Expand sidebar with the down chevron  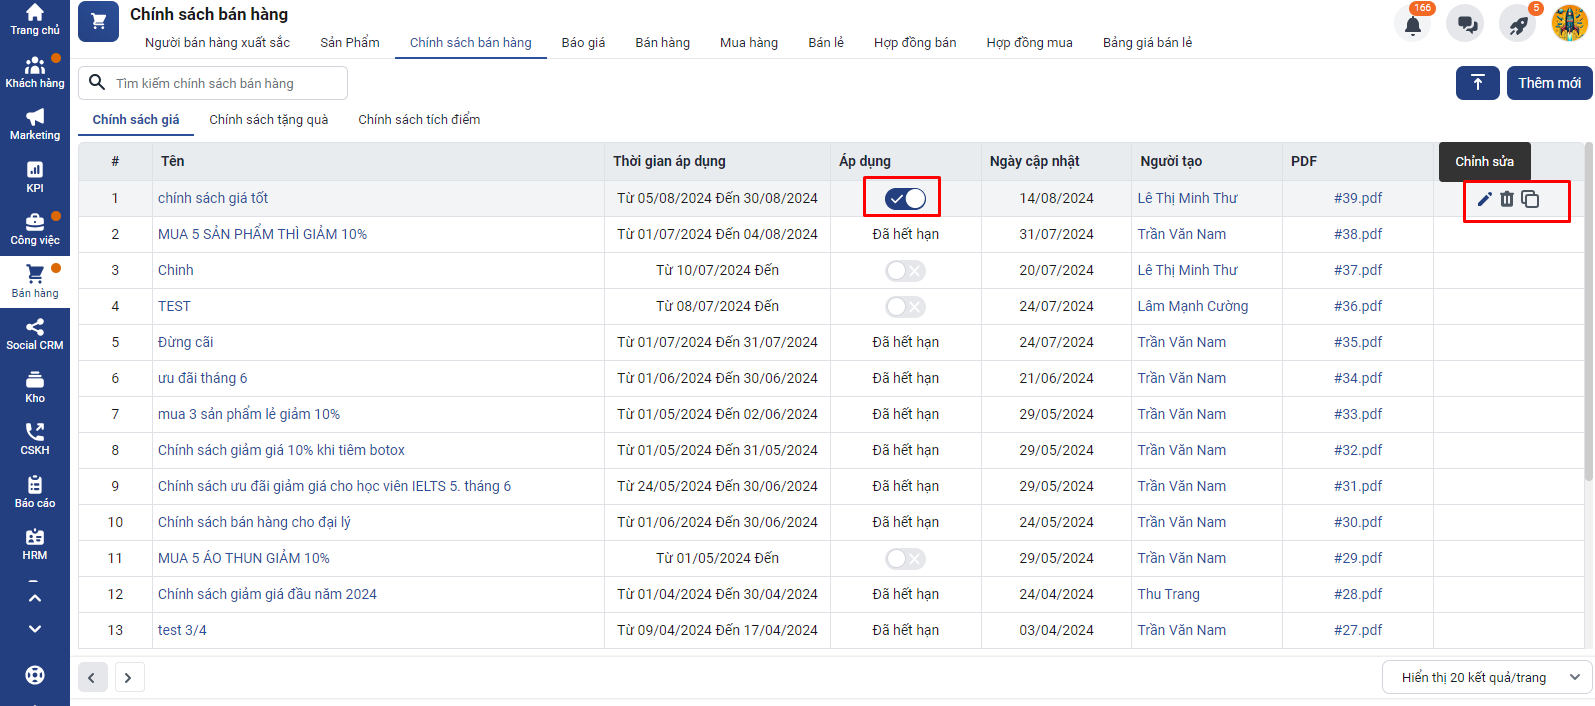35,629
